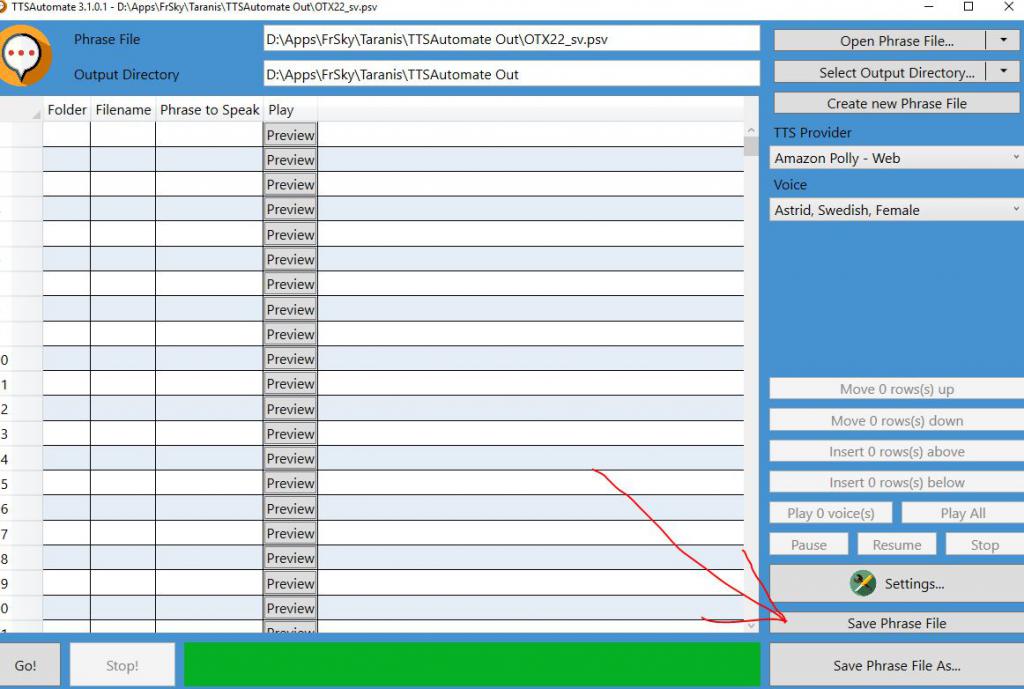The height and width of the screenshot is (689, 1024).
Task: Open the TTS Provider combo box
Action: point(897,158)
